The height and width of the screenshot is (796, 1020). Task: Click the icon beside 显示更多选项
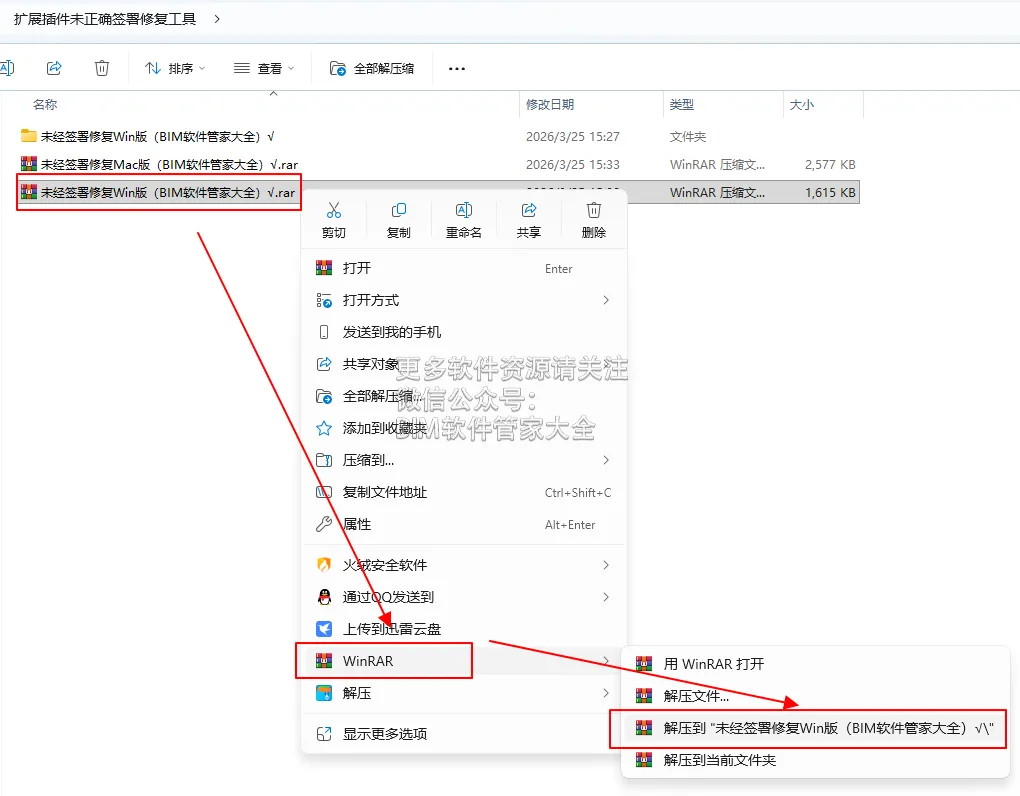pos(324,734)
